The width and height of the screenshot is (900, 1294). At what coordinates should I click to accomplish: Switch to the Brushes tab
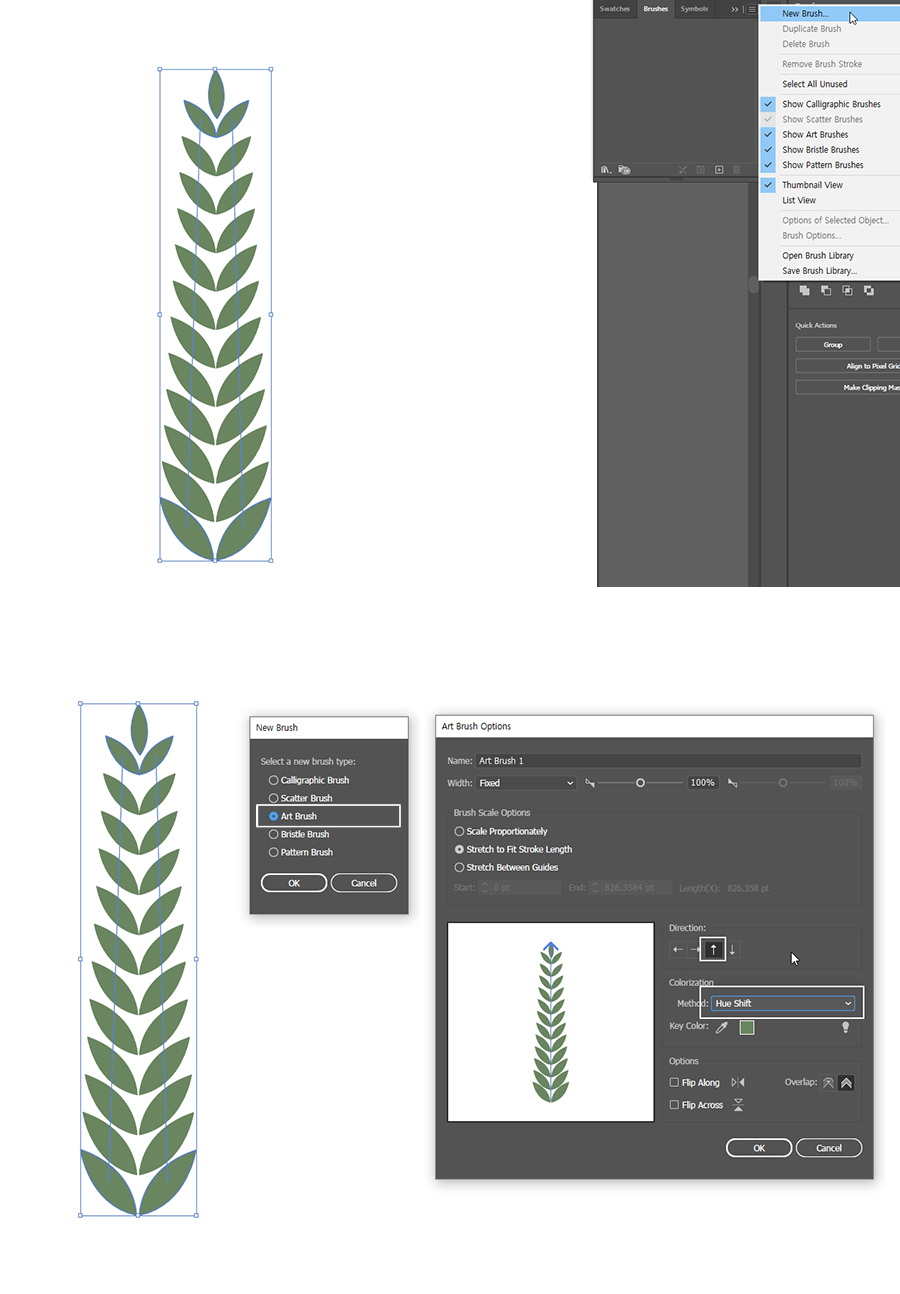coord(656,9)
